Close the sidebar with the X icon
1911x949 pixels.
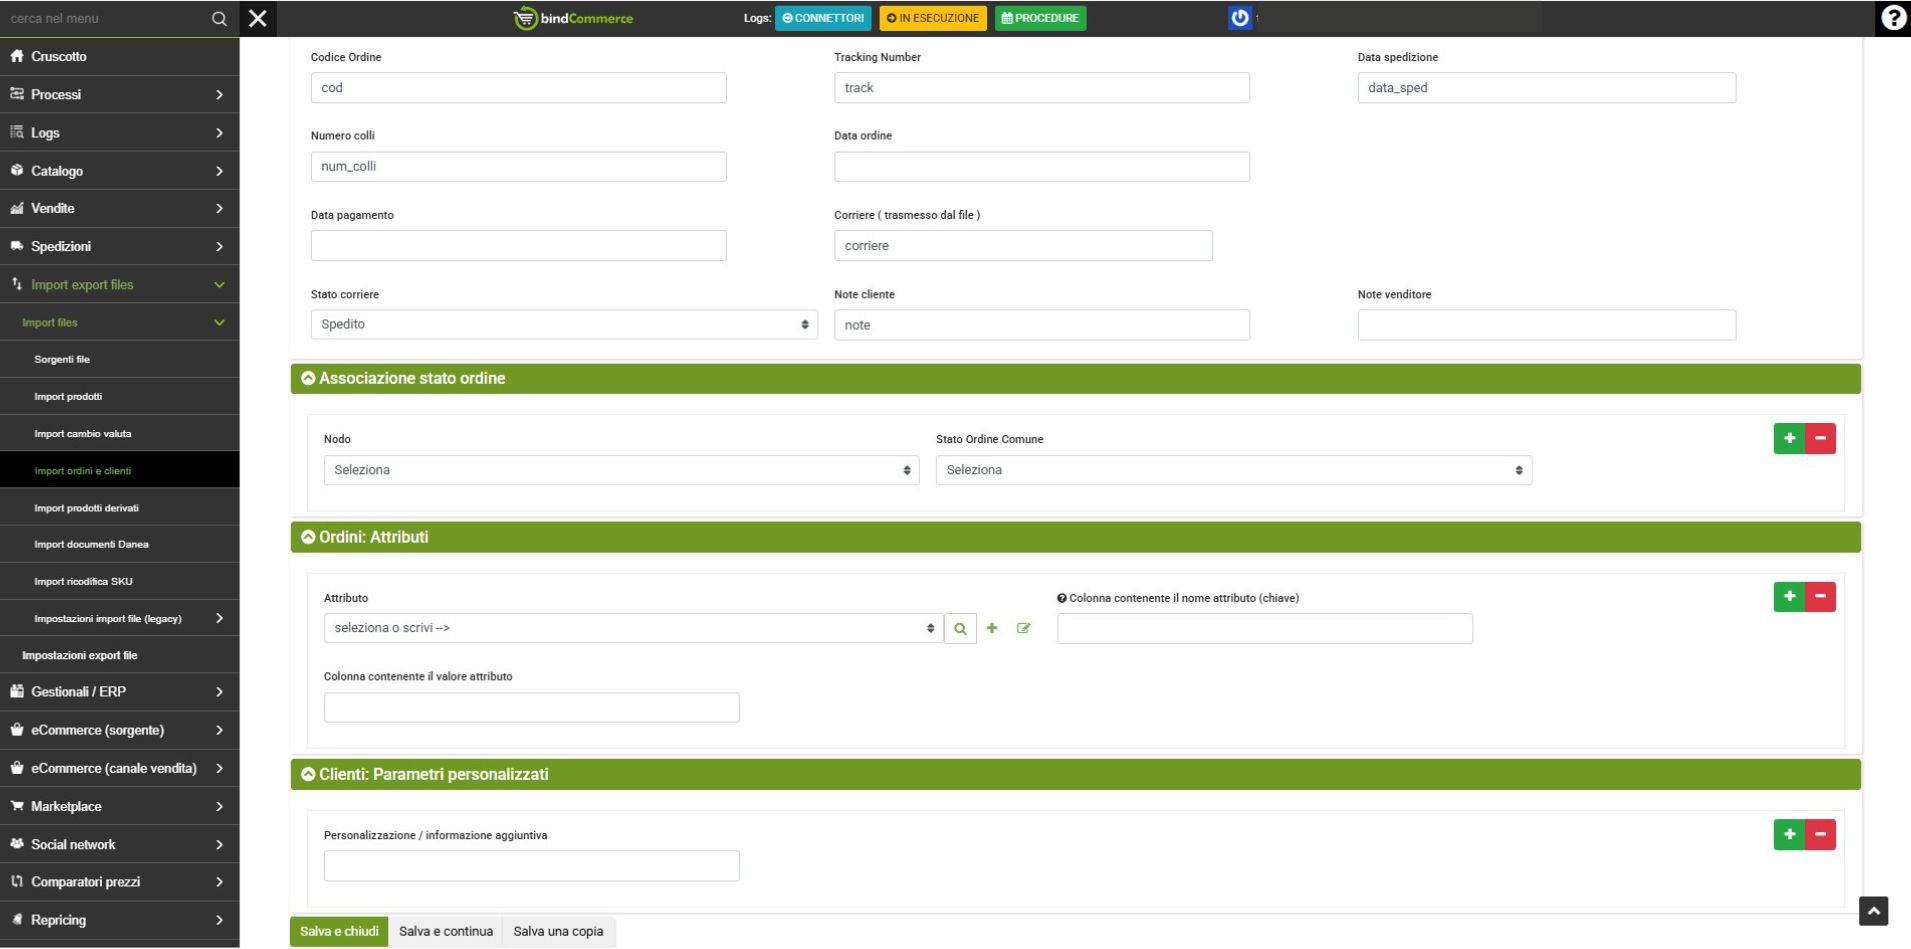coord(258,18)
